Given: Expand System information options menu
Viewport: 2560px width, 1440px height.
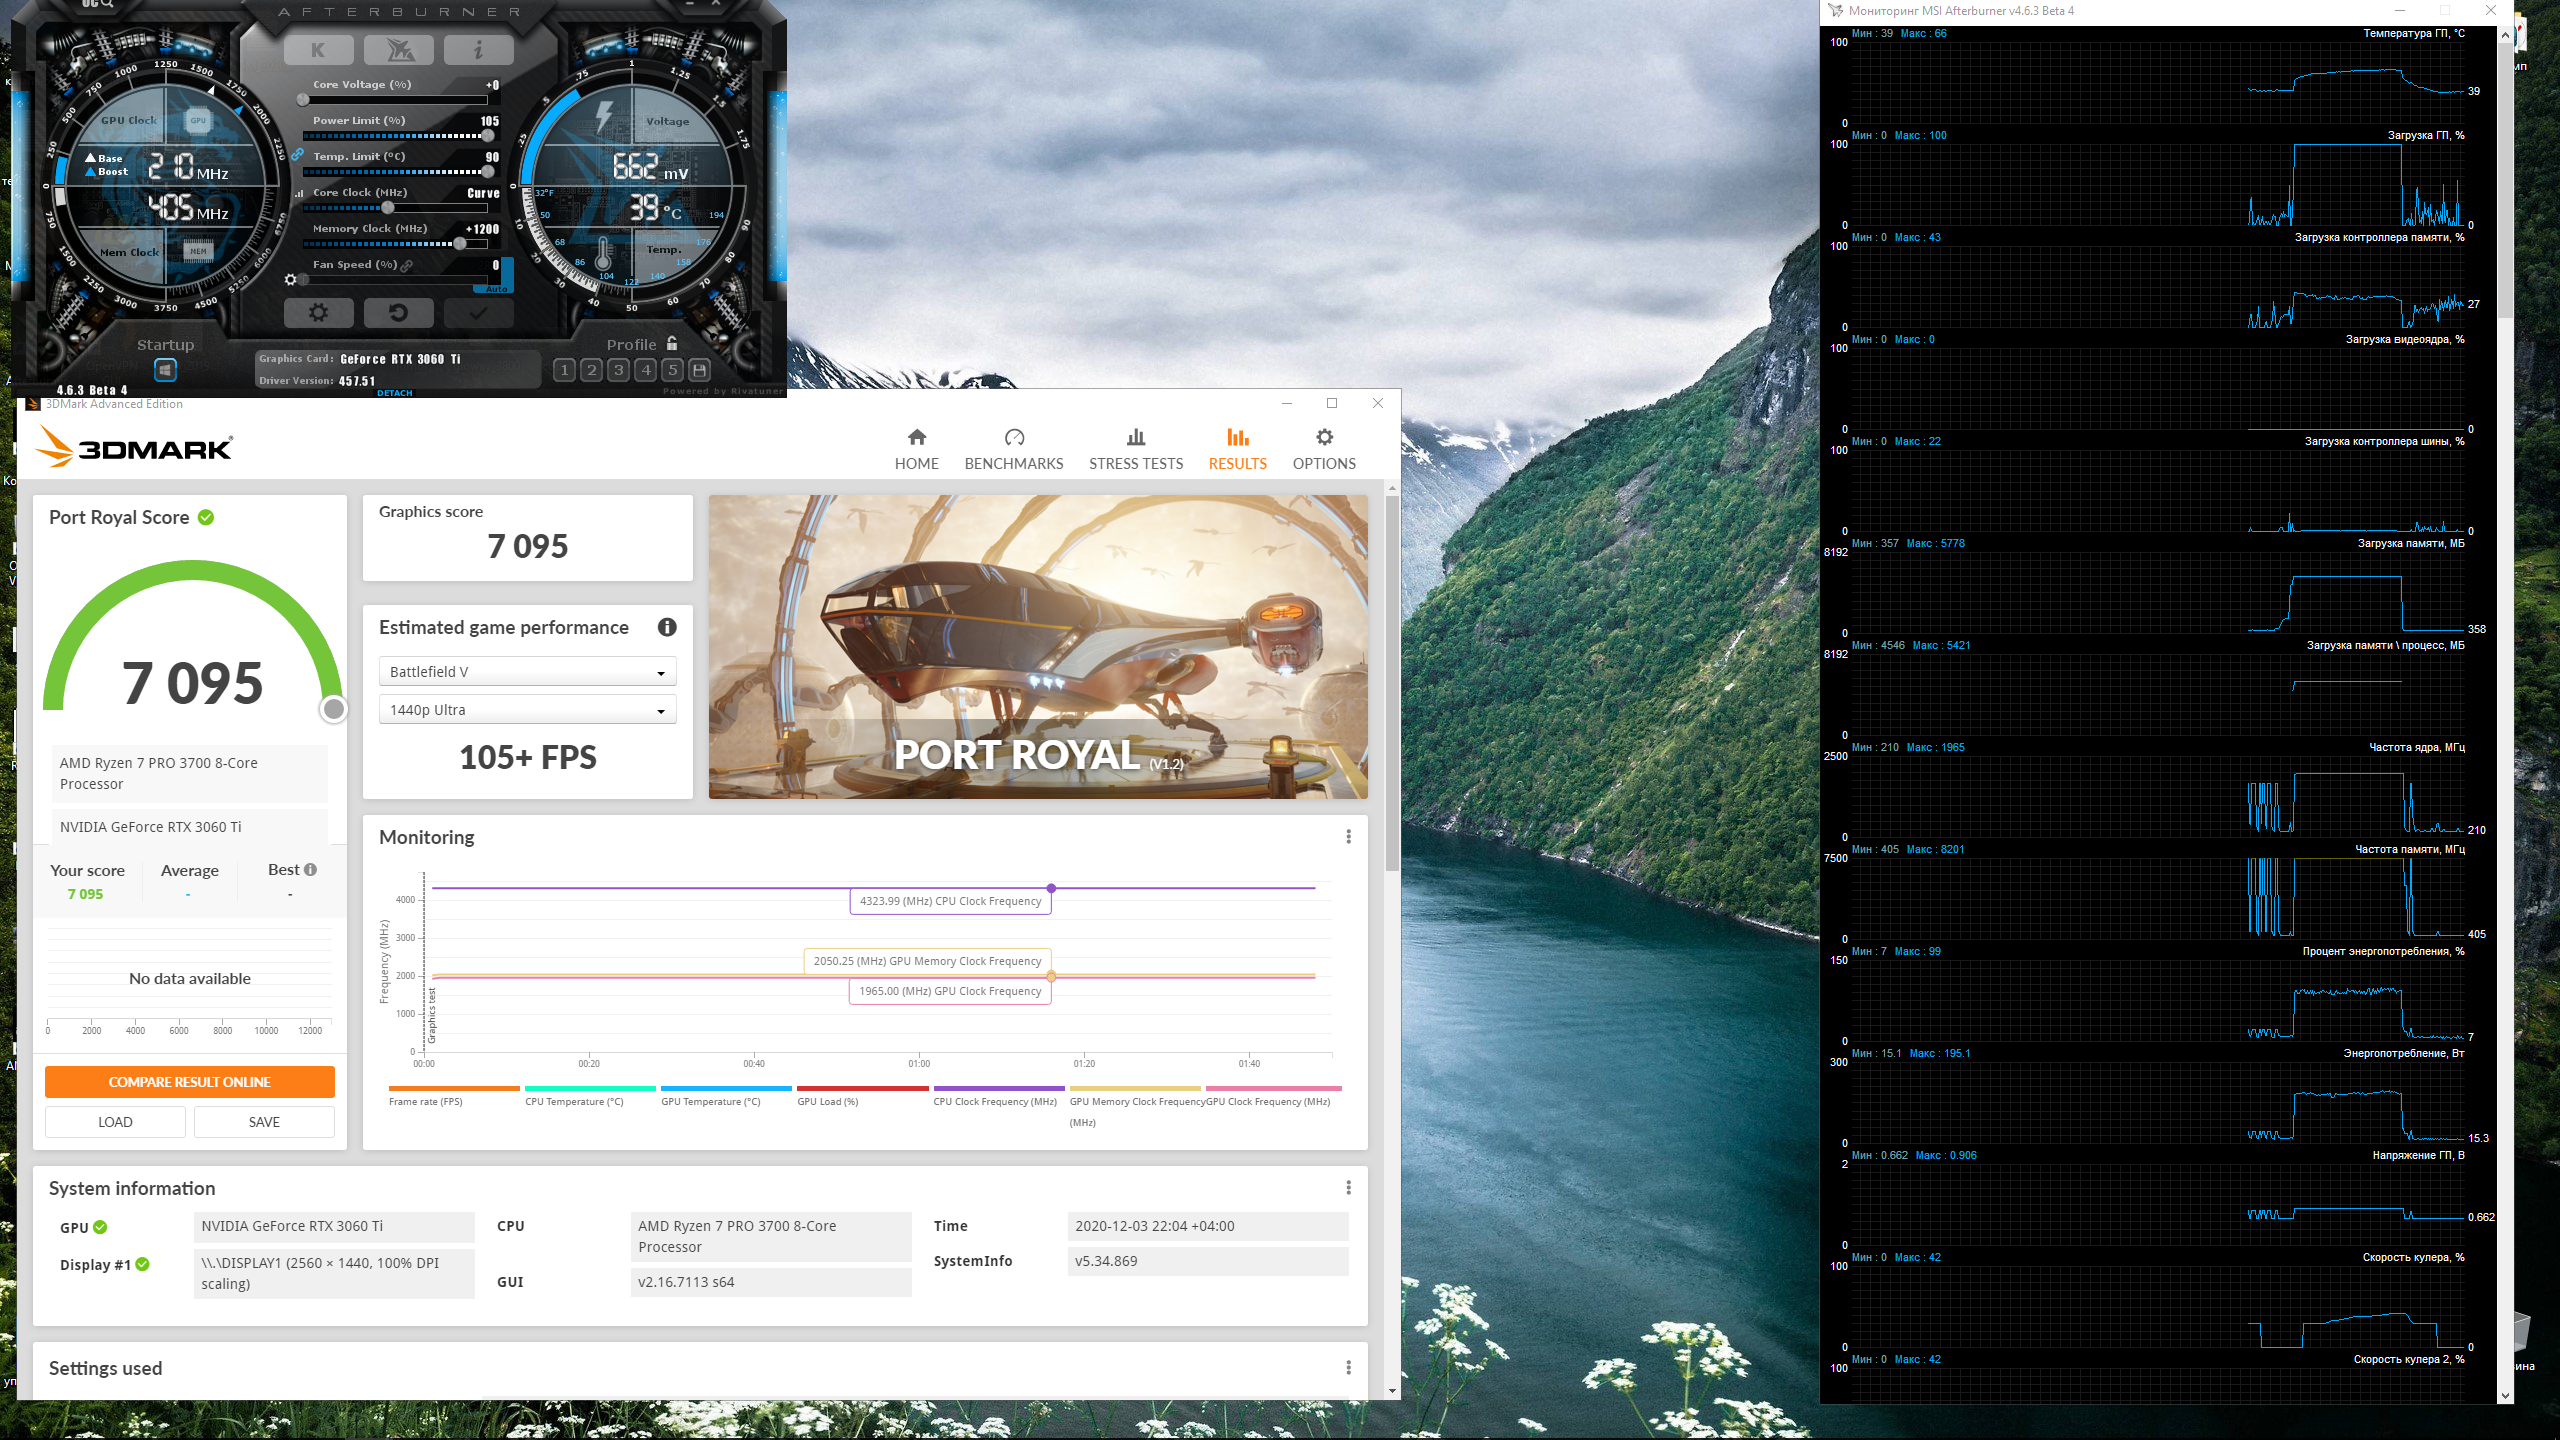Looking at the screenshot, I should pyautogui.click(x=1348, y=1188).
